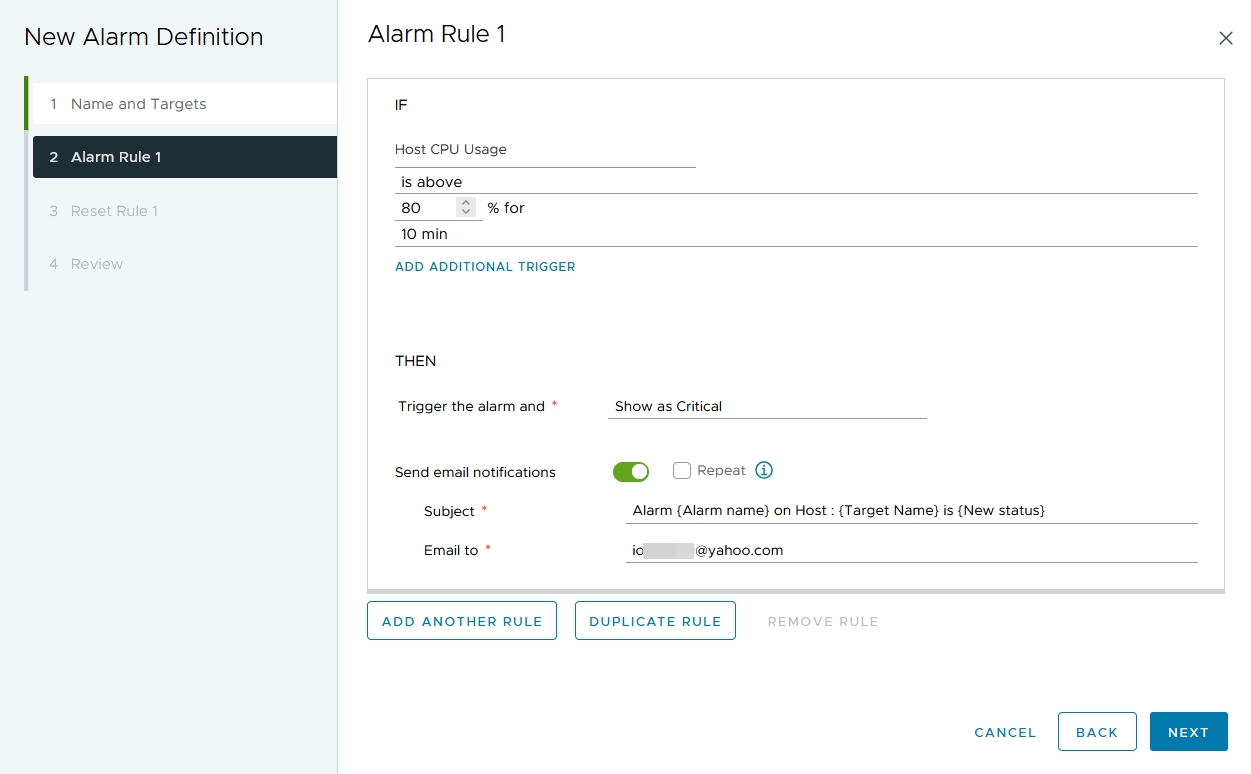Click ADD ADDITIONAL TRIGGER
This screenshot has width=1251, height=774.
click(485, 266)
